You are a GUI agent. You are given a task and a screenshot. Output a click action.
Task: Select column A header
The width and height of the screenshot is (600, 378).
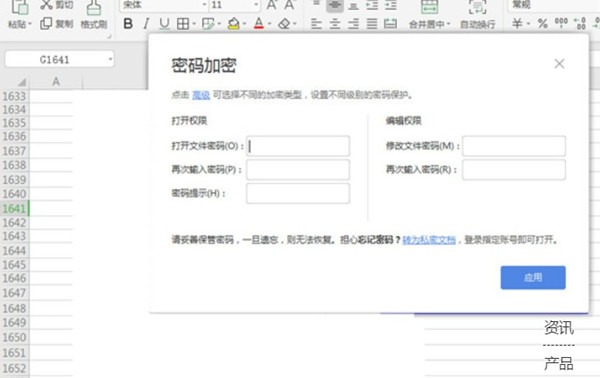point(56,81)
